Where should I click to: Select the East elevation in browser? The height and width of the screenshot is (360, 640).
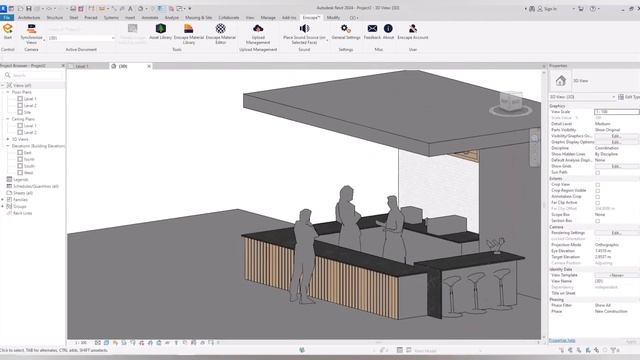(x=27, y=153)
